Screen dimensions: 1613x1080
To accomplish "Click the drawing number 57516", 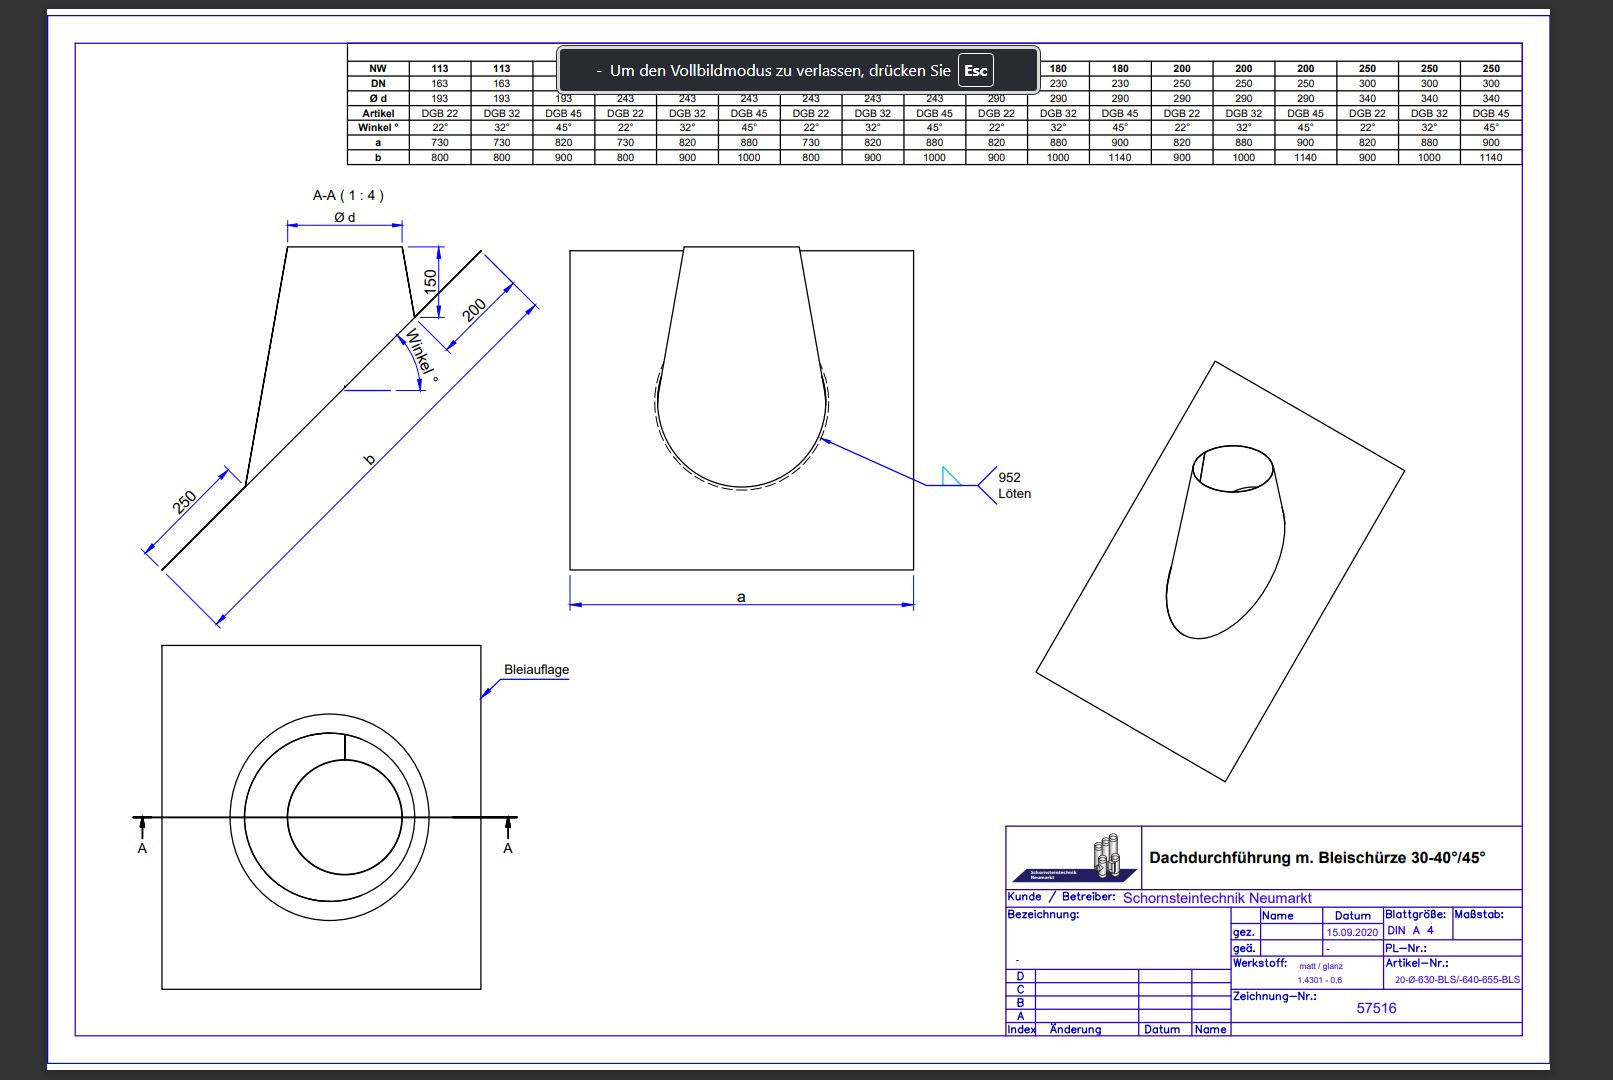I will point(1376,1008).
